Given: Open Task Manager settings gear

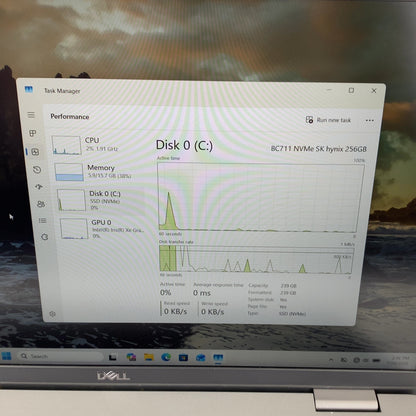Looking at the screenshot, I should pos(52,314).
